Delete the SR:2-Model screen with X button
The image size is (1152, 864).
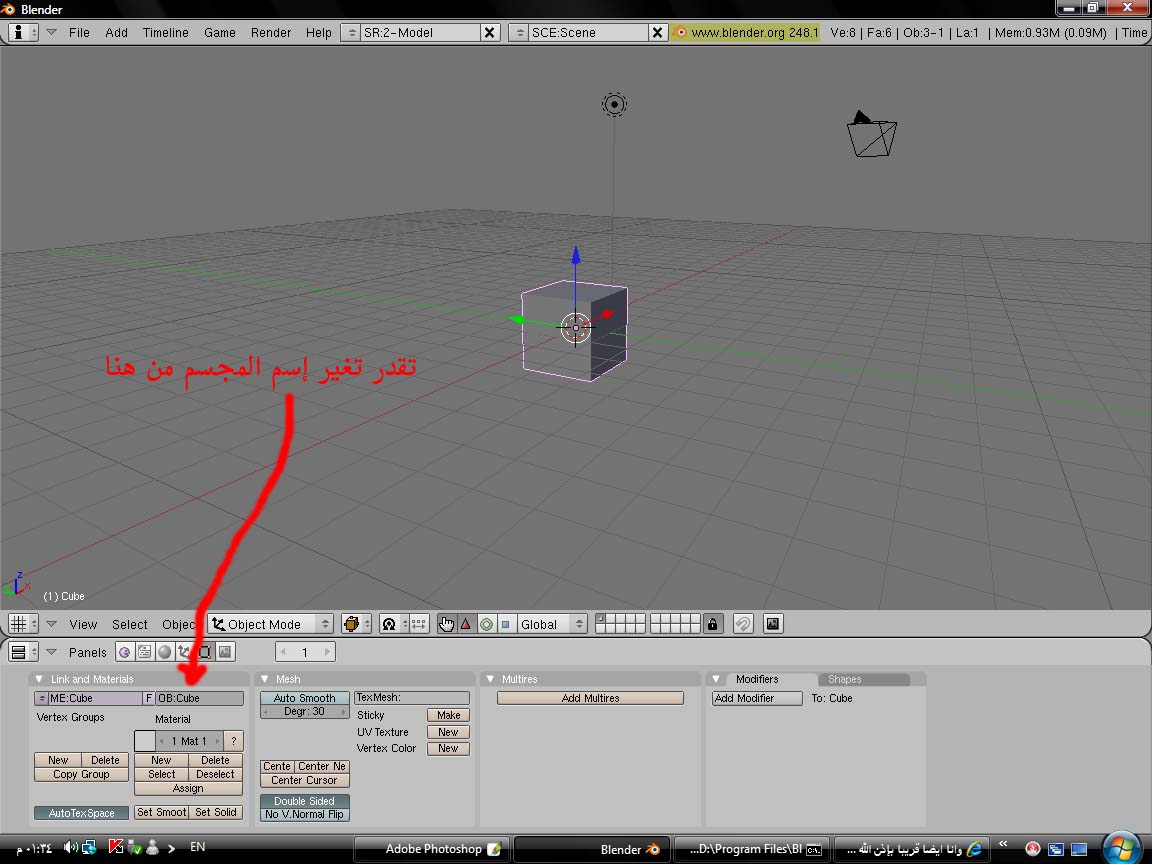coord(490,32)
